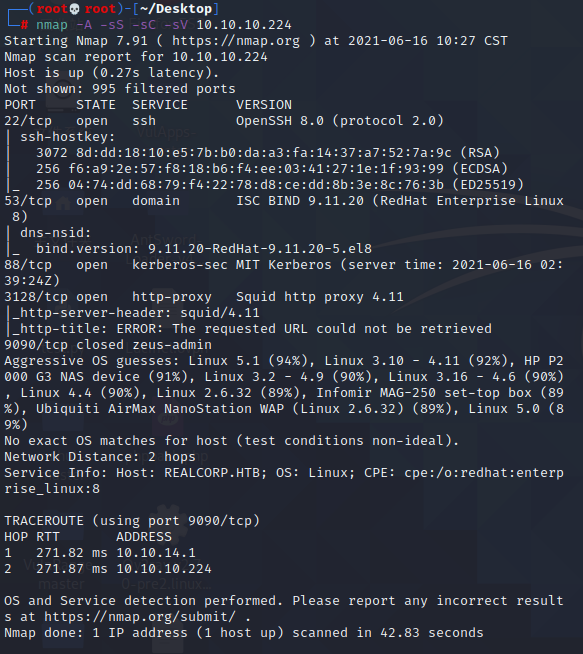Open the https://nmap.org link in header

tap(236, 41)
